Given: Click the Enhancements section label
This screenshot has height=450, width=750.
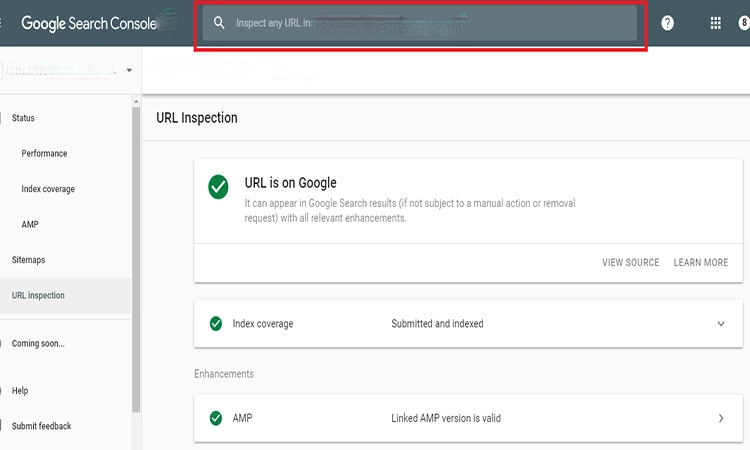Looking at the screenshot, I should point(224,374).
